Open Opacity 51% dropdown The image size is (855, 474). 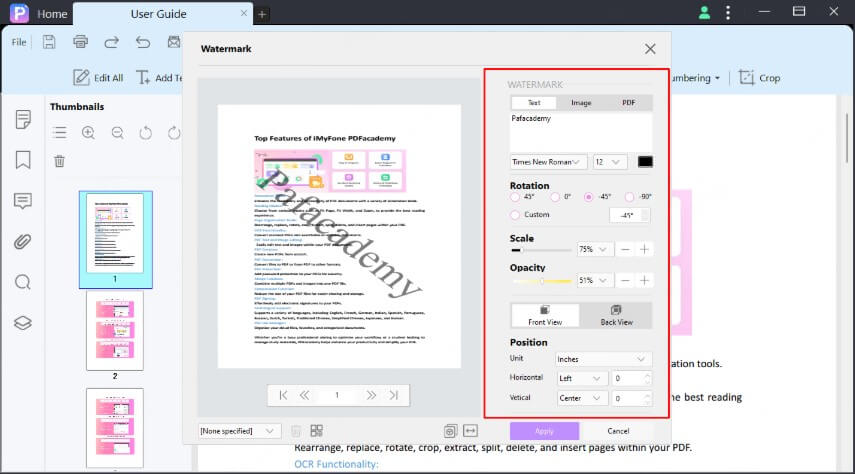click(595, 280)
